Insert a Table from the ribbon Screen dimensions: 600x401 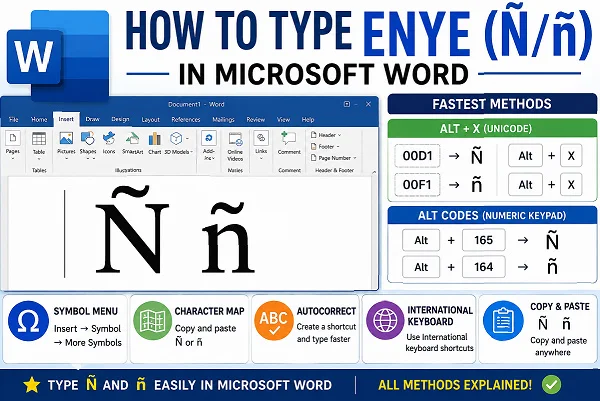[x=39, y=144]
